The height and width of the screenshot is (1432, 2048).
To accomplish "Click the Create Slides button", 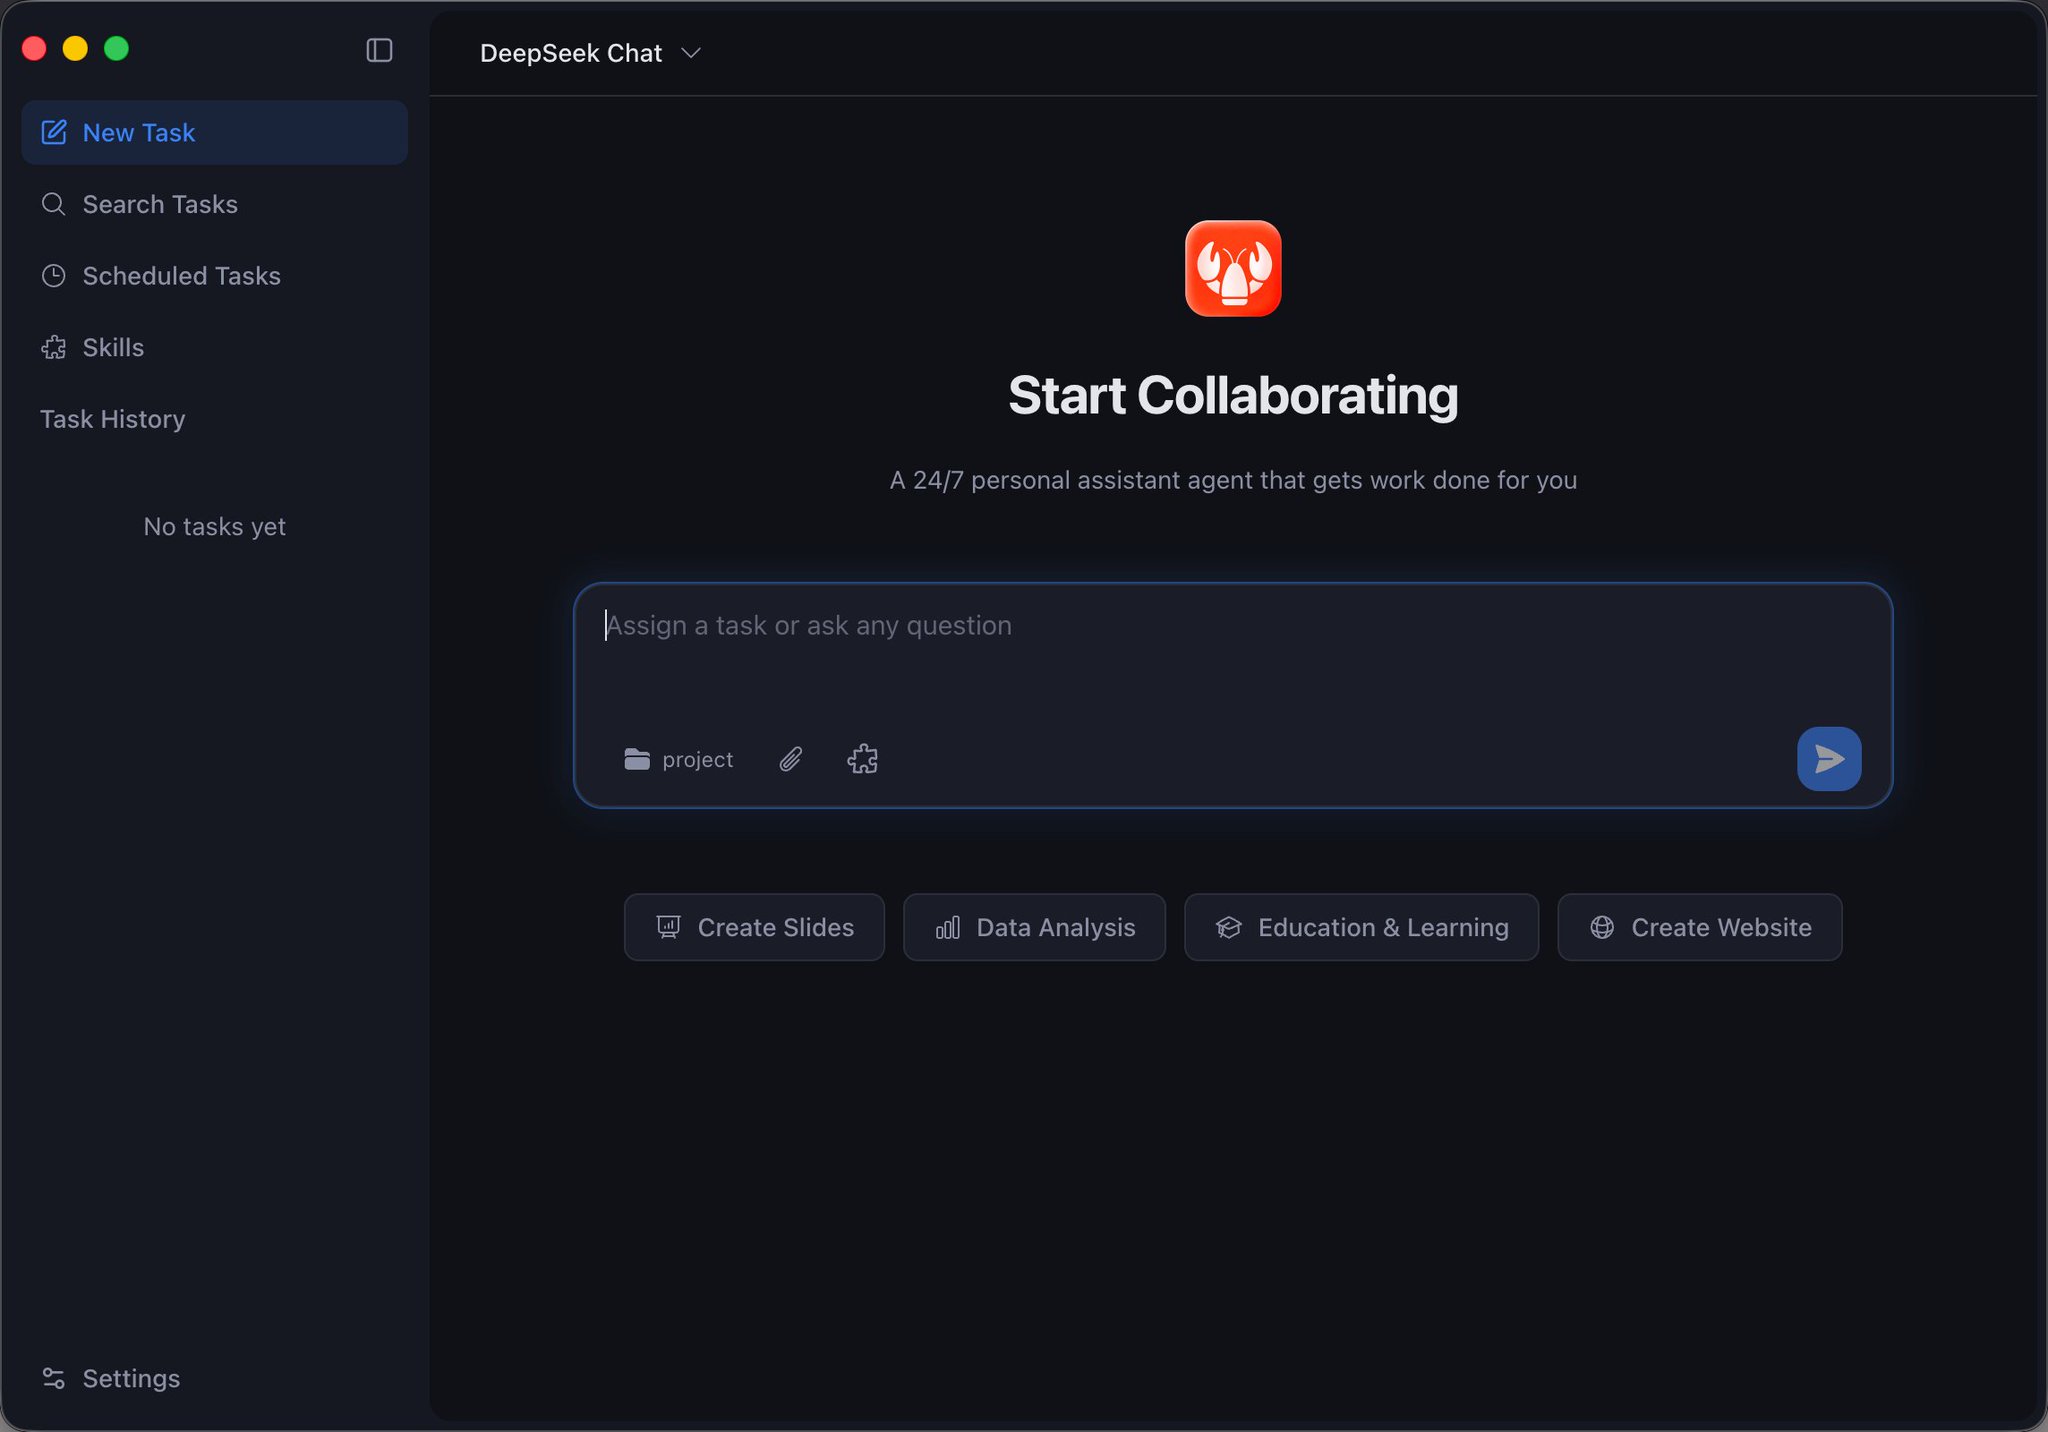I will click(754, 927).
